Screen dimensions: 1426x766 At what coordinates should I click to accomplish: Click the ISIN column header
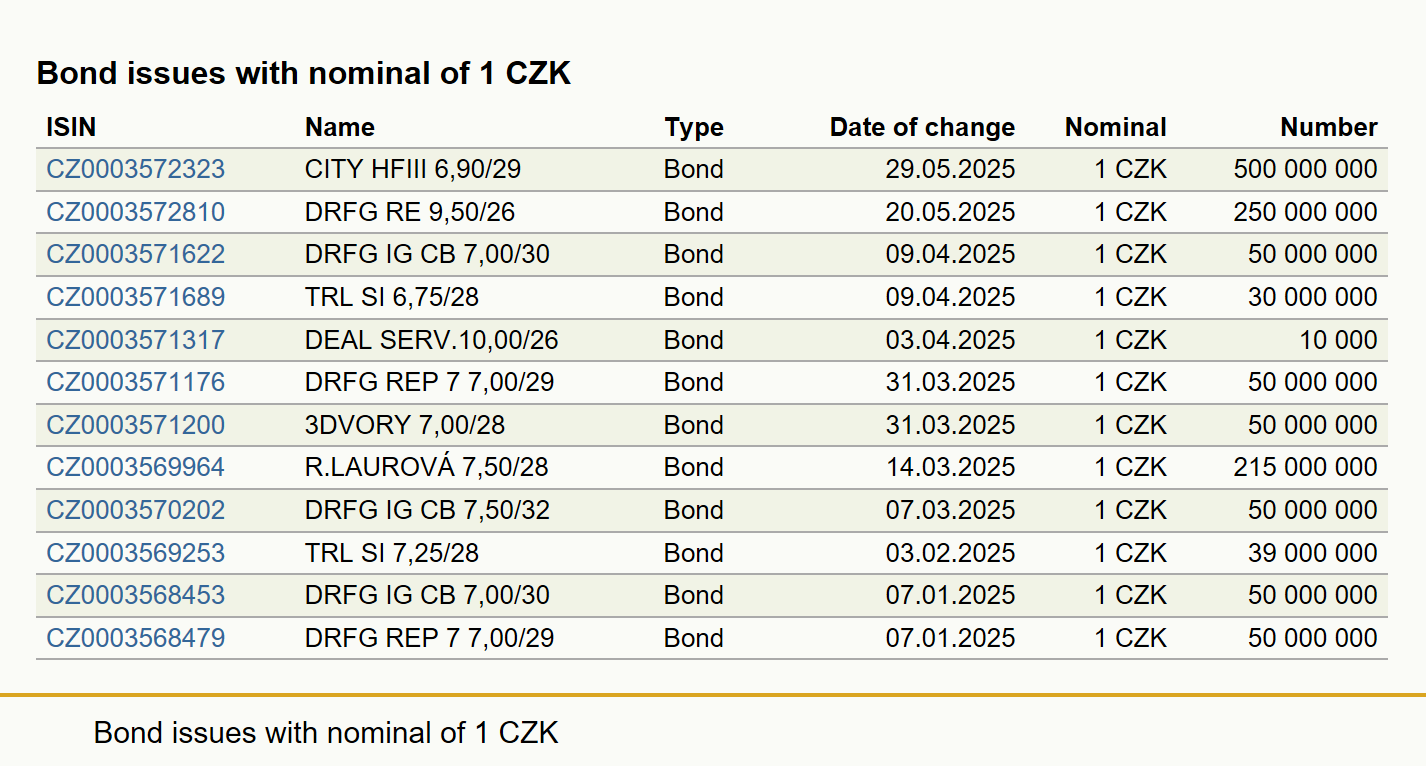coord(71,127)
